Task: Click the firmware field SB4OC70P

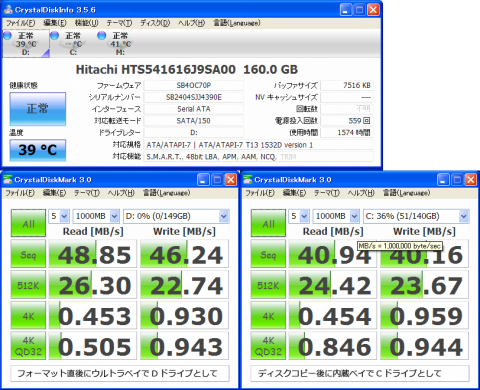Action: point(194,85)
